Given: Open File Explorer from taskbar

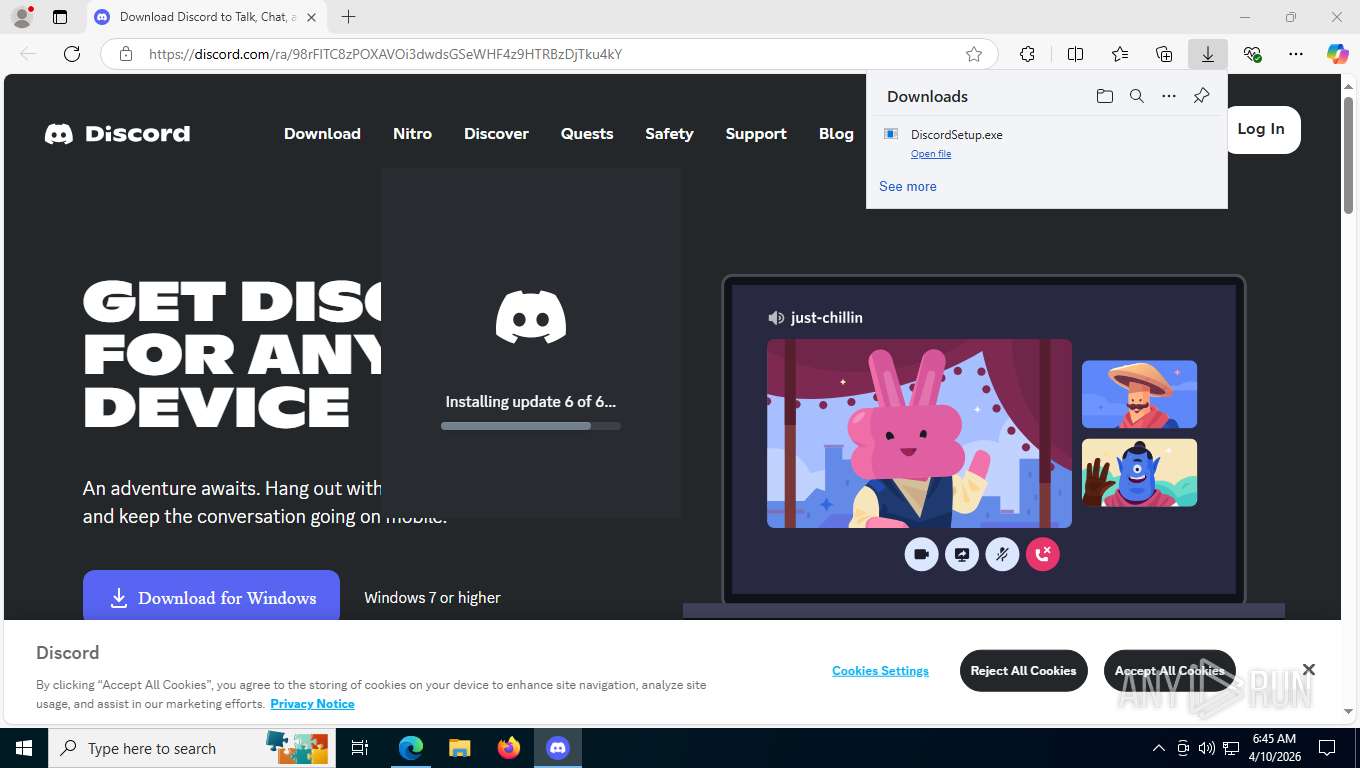Looking at the screenshot, I should (x=459, y=748).
